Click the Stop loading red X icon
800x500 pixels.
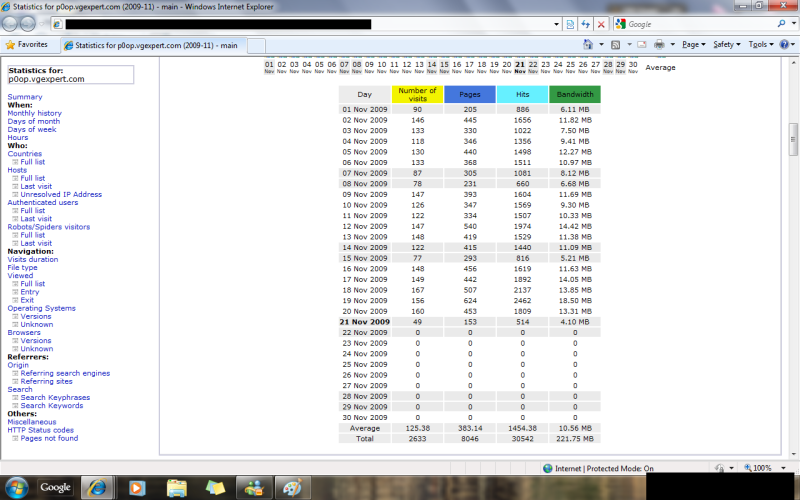click(599, 23)
